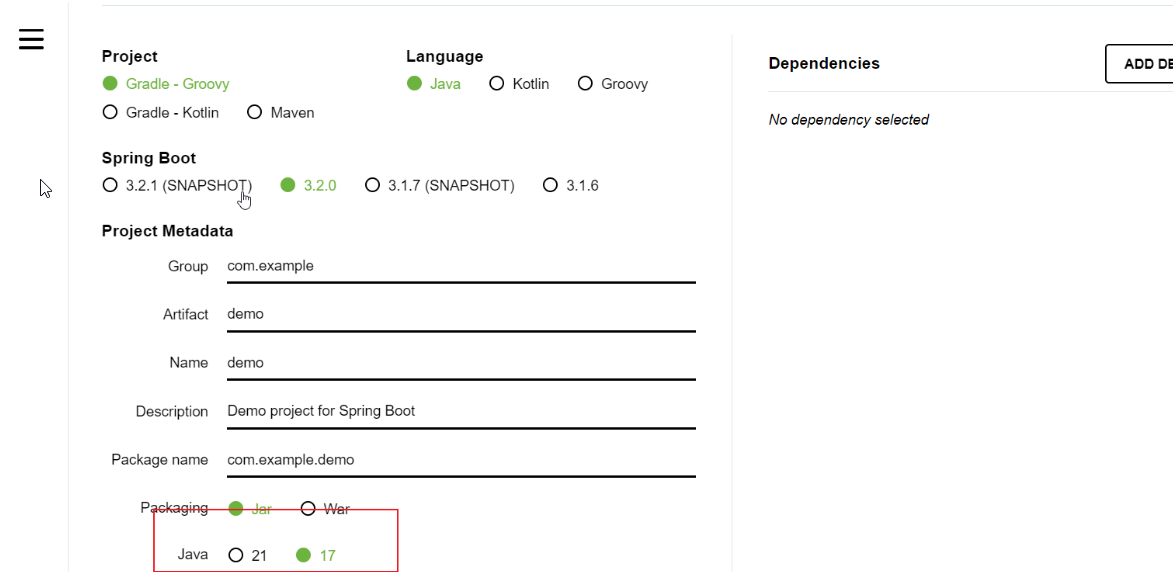Image resolution: width=1173 pixels, height=572 pixels.
Task: Select Spring Boot version 3.1.6
Action: tap(571, 185)
